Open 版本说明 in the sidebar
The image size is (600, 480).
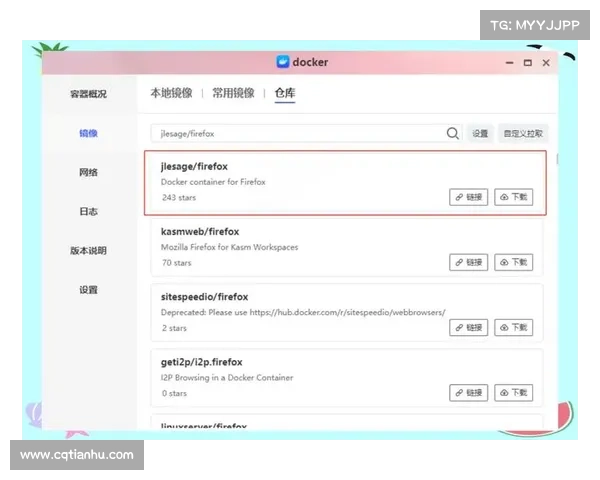pyautogui.click(x=88, y=251)
